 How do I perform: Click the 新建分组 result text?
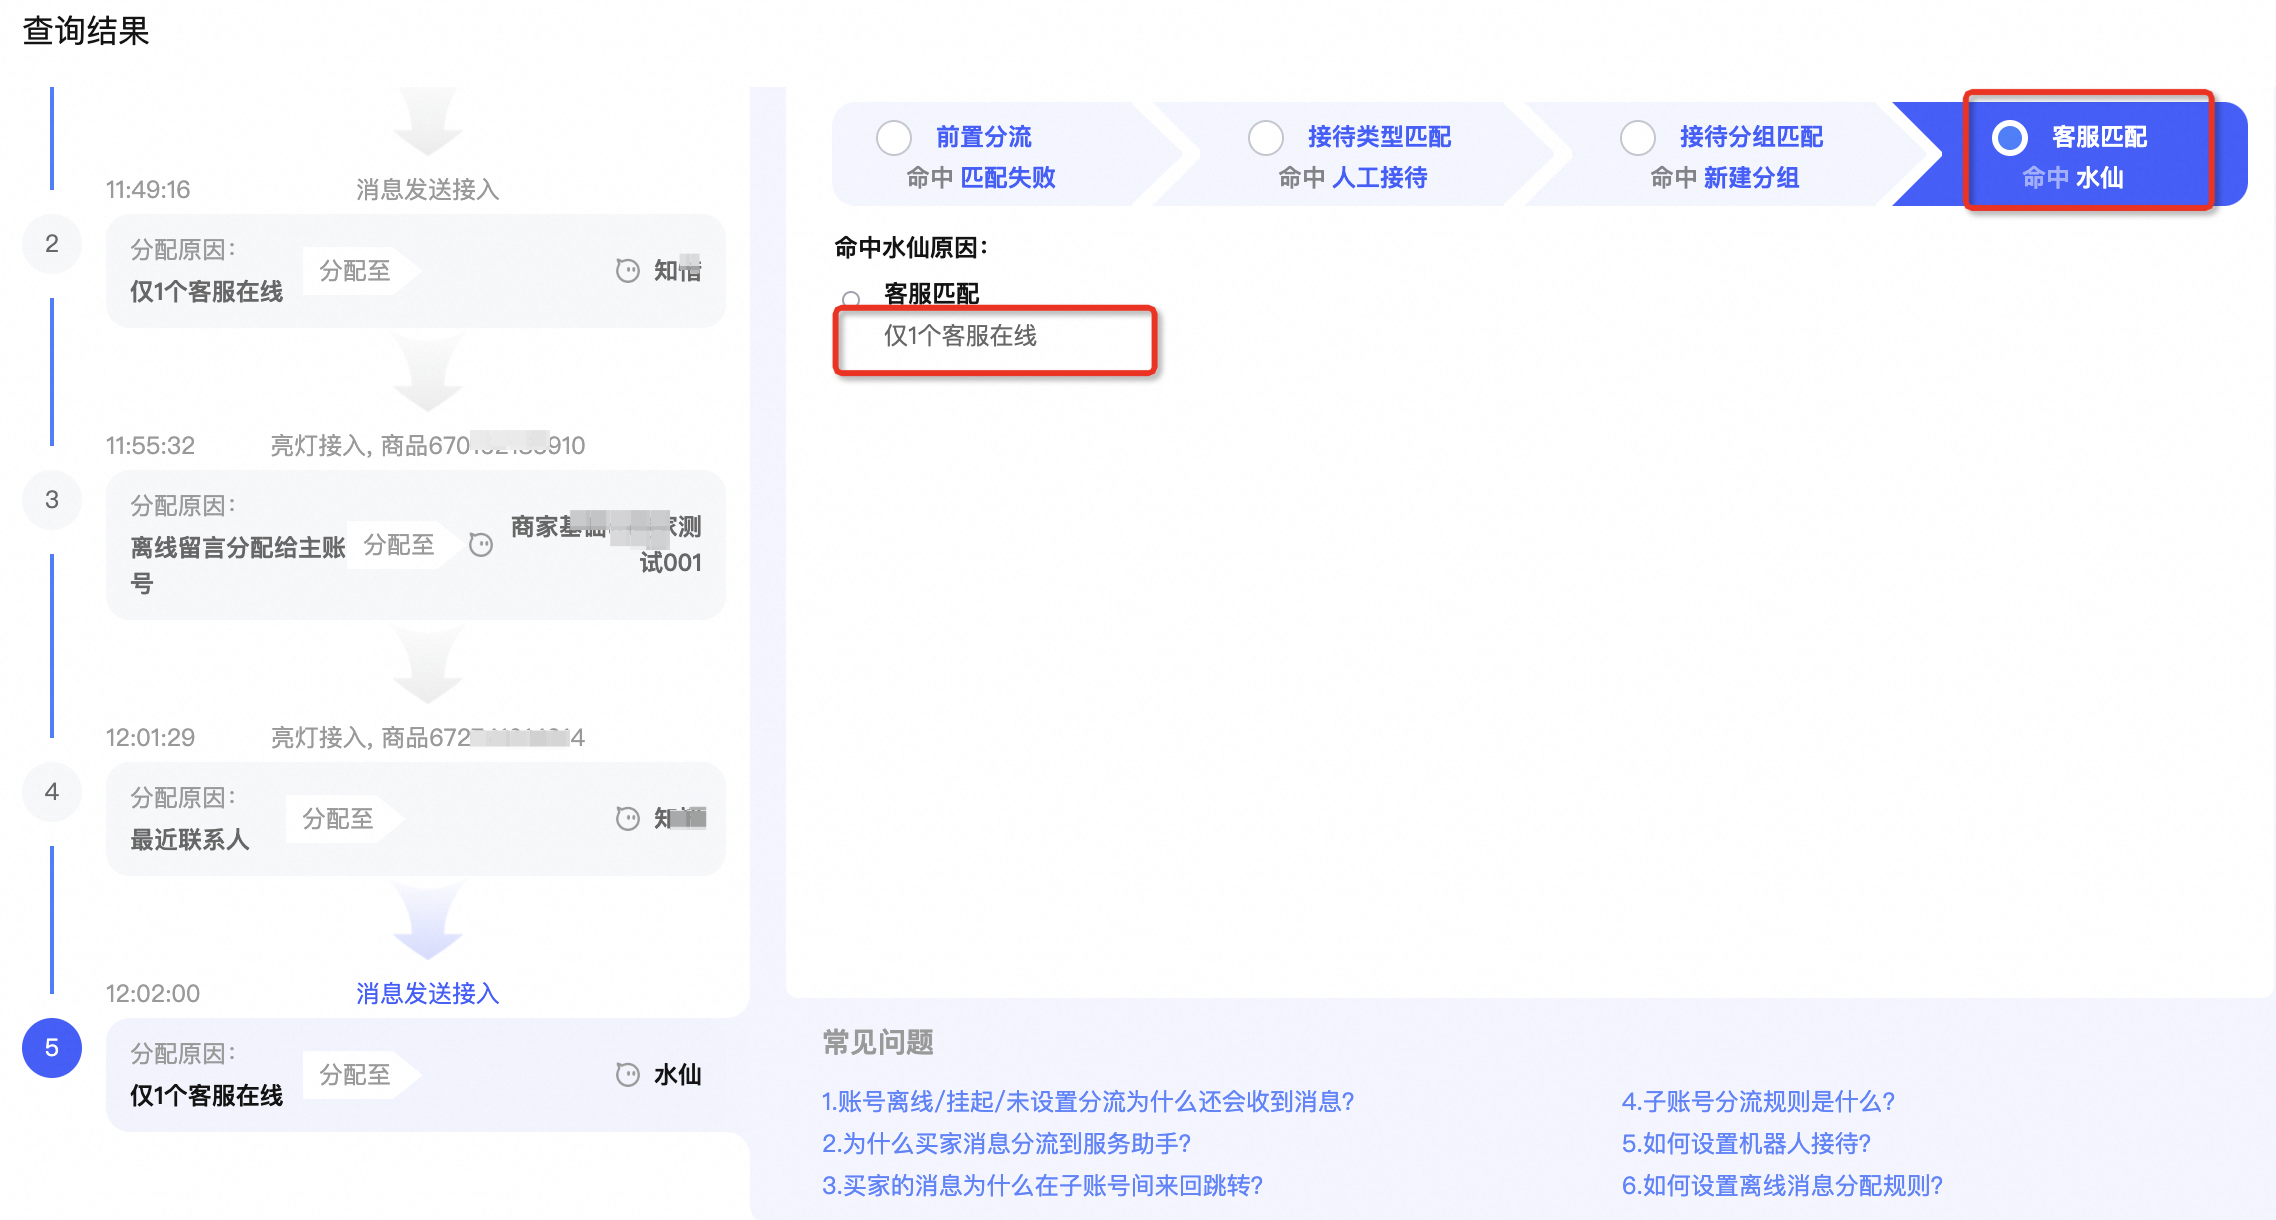point(1752,178)
